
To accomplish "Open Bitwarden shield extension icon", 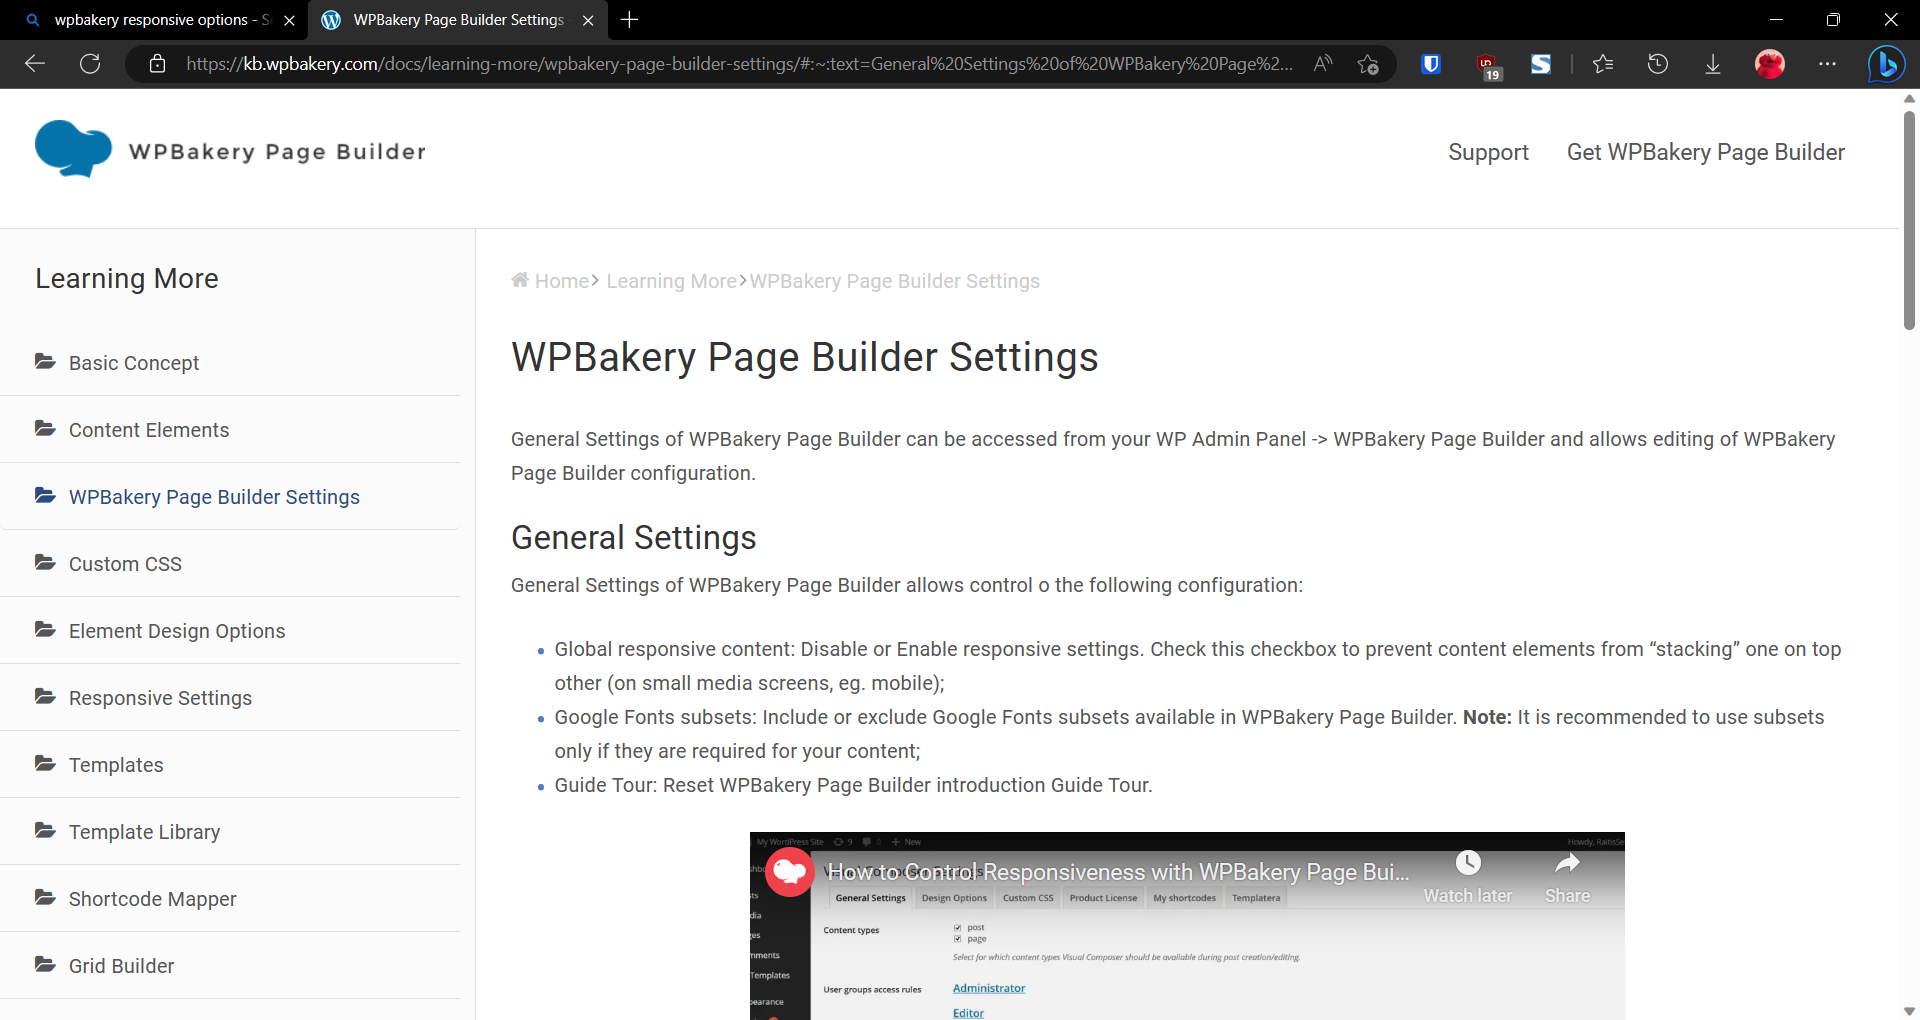I will pos(1431,64).
